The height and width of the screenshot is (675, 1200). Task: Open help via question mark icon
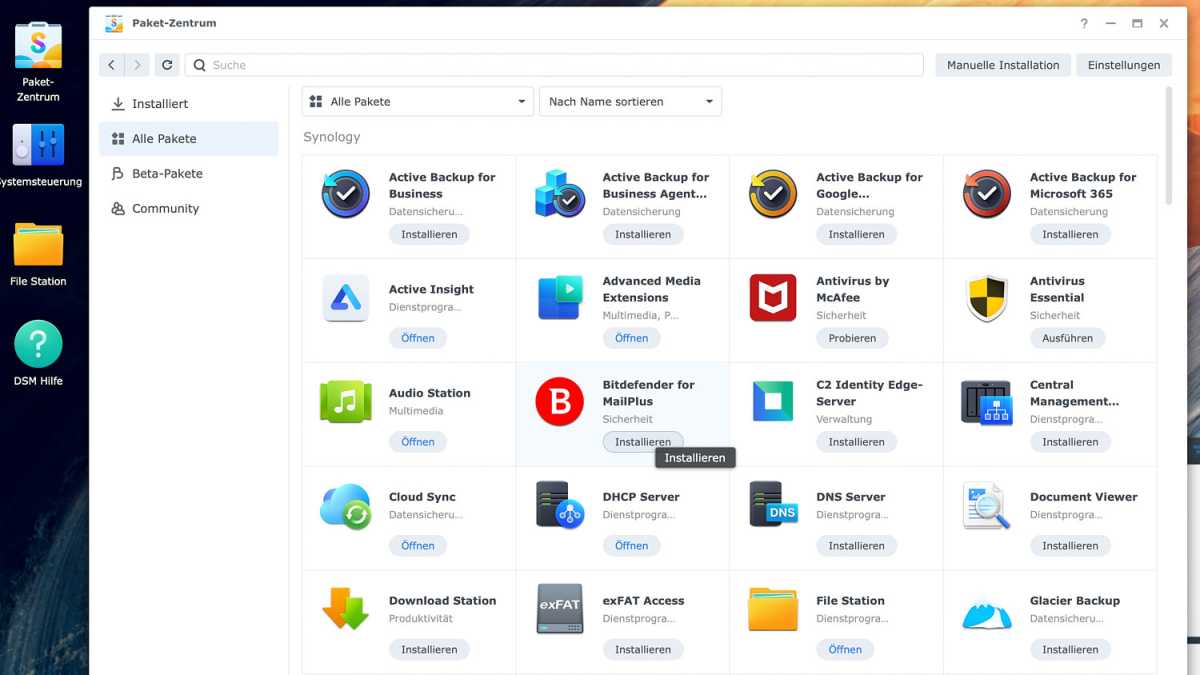click(1084, 23)
